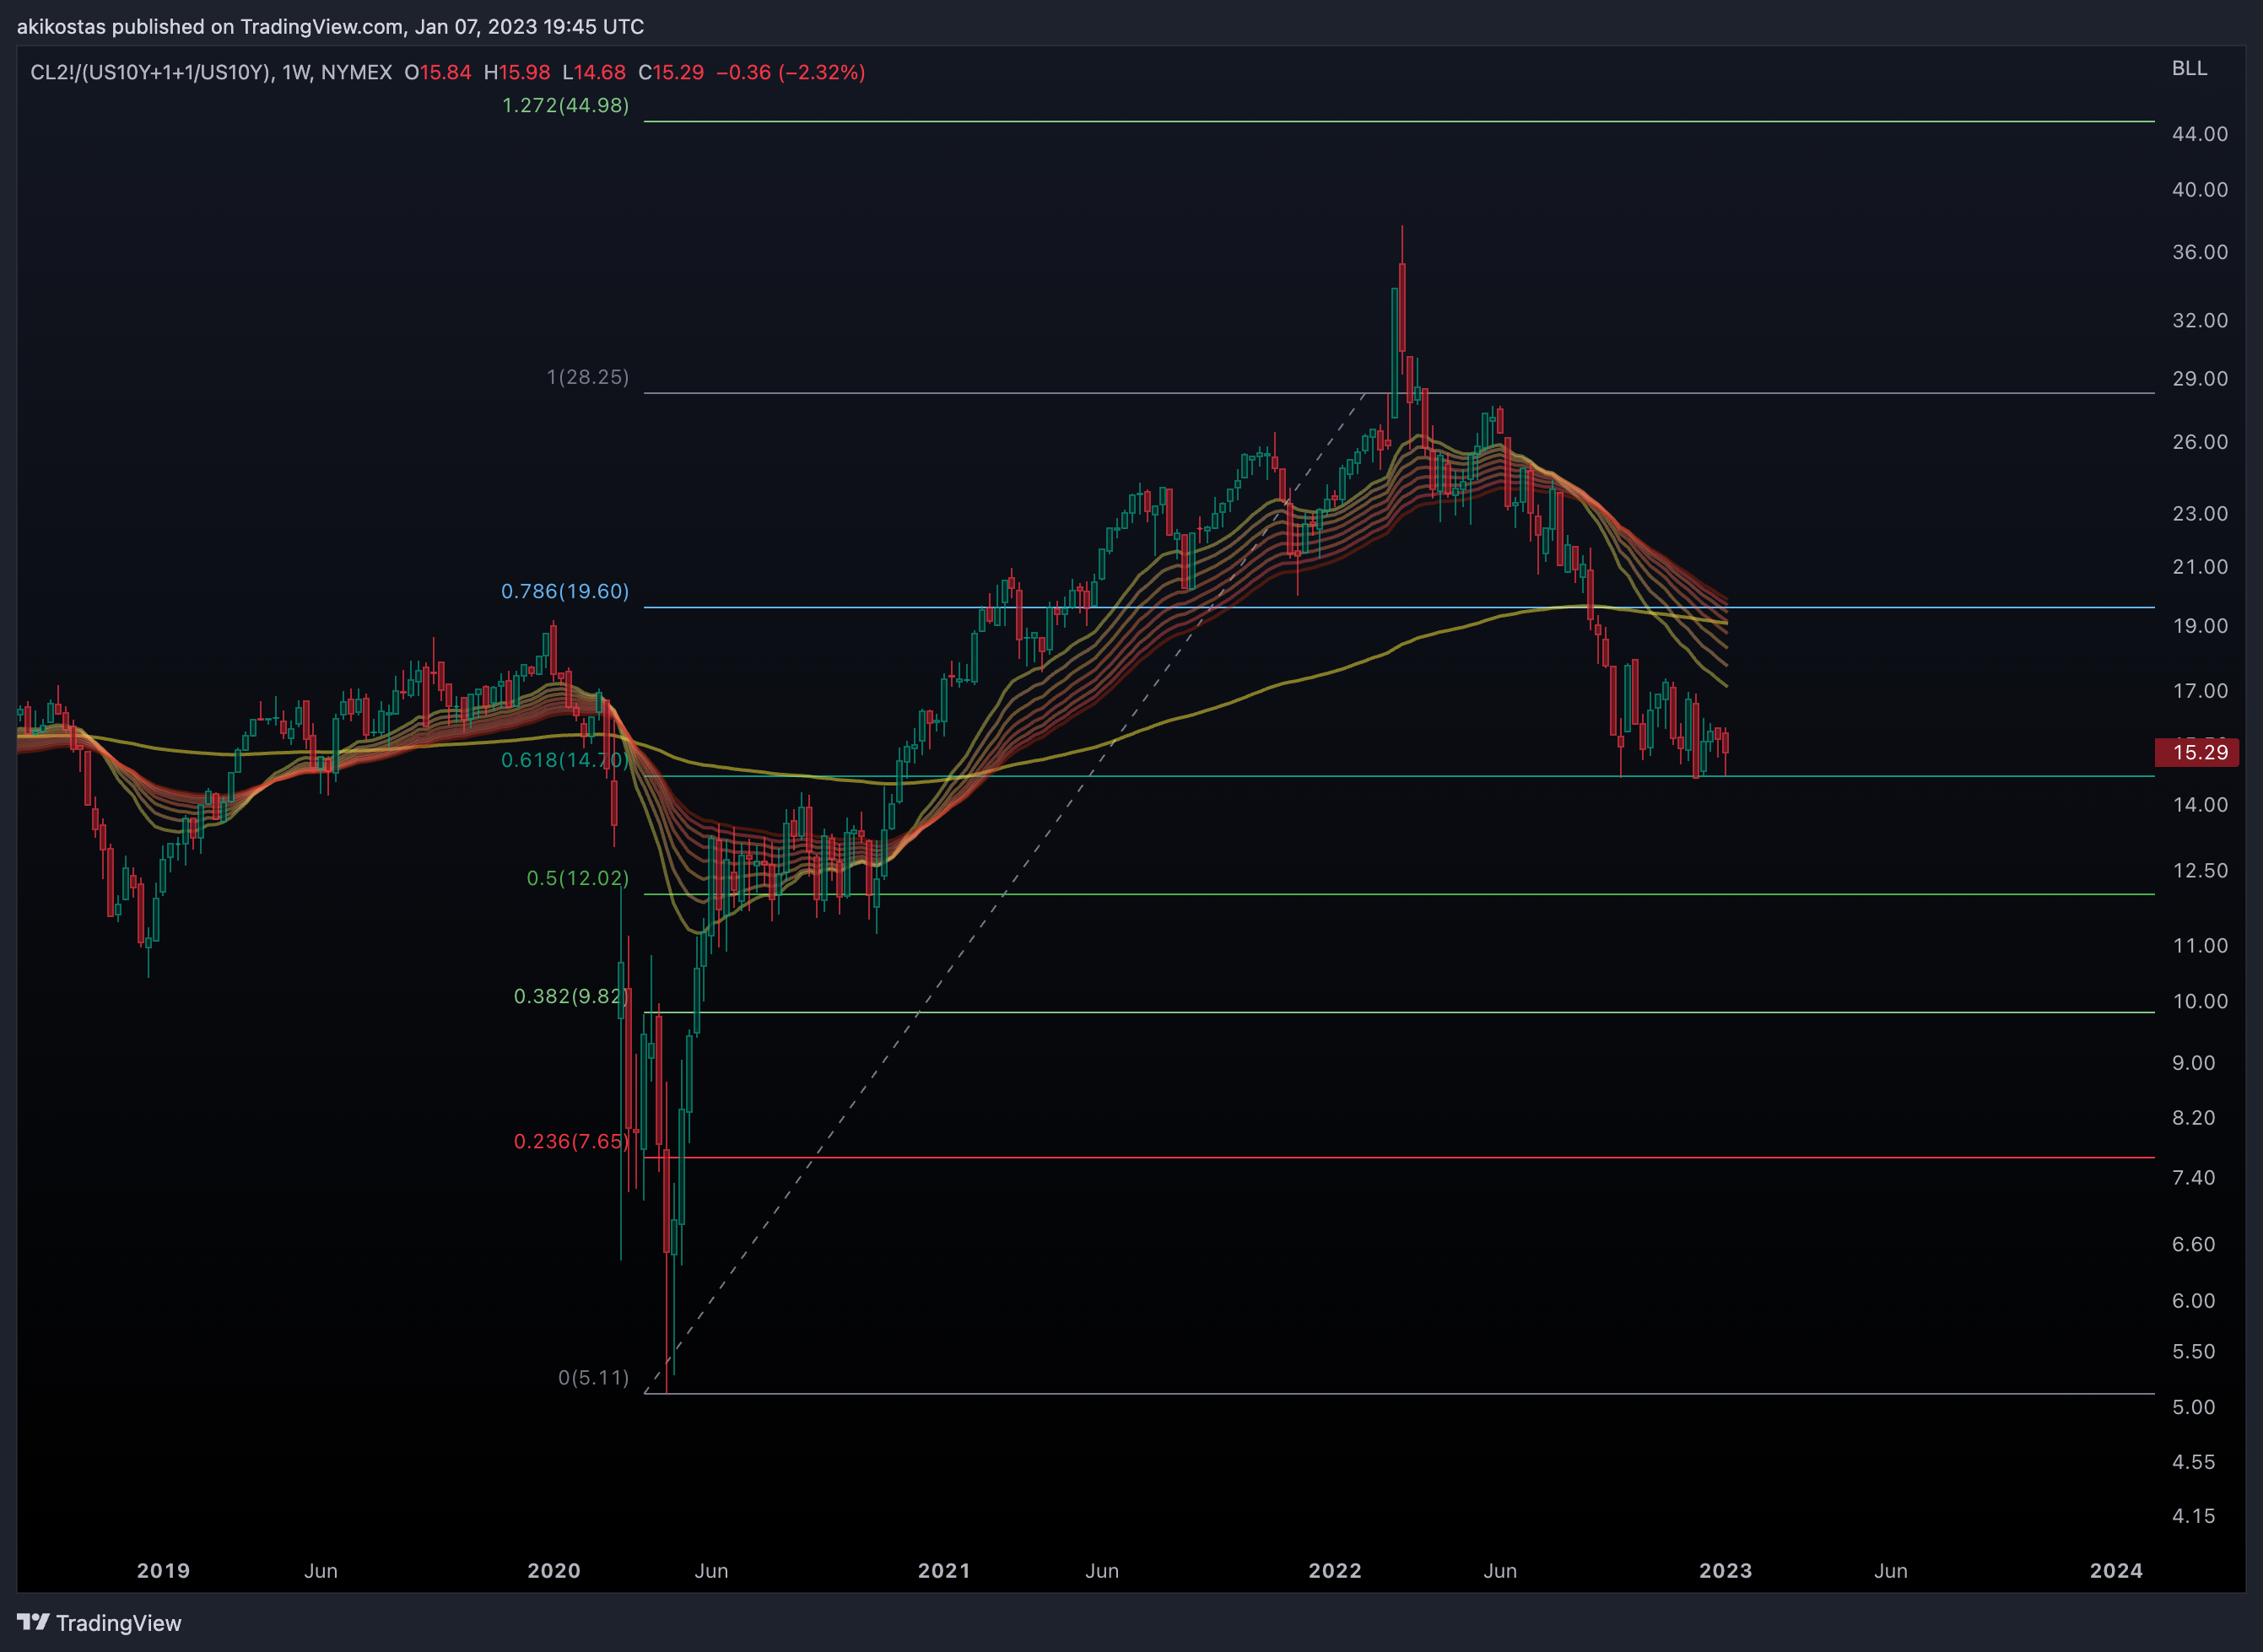Image resolution: width=2263 pixels, height=1652 pixels.
Task: Click the change value −0.36 (−2.32%)
Action: point(791,72)
